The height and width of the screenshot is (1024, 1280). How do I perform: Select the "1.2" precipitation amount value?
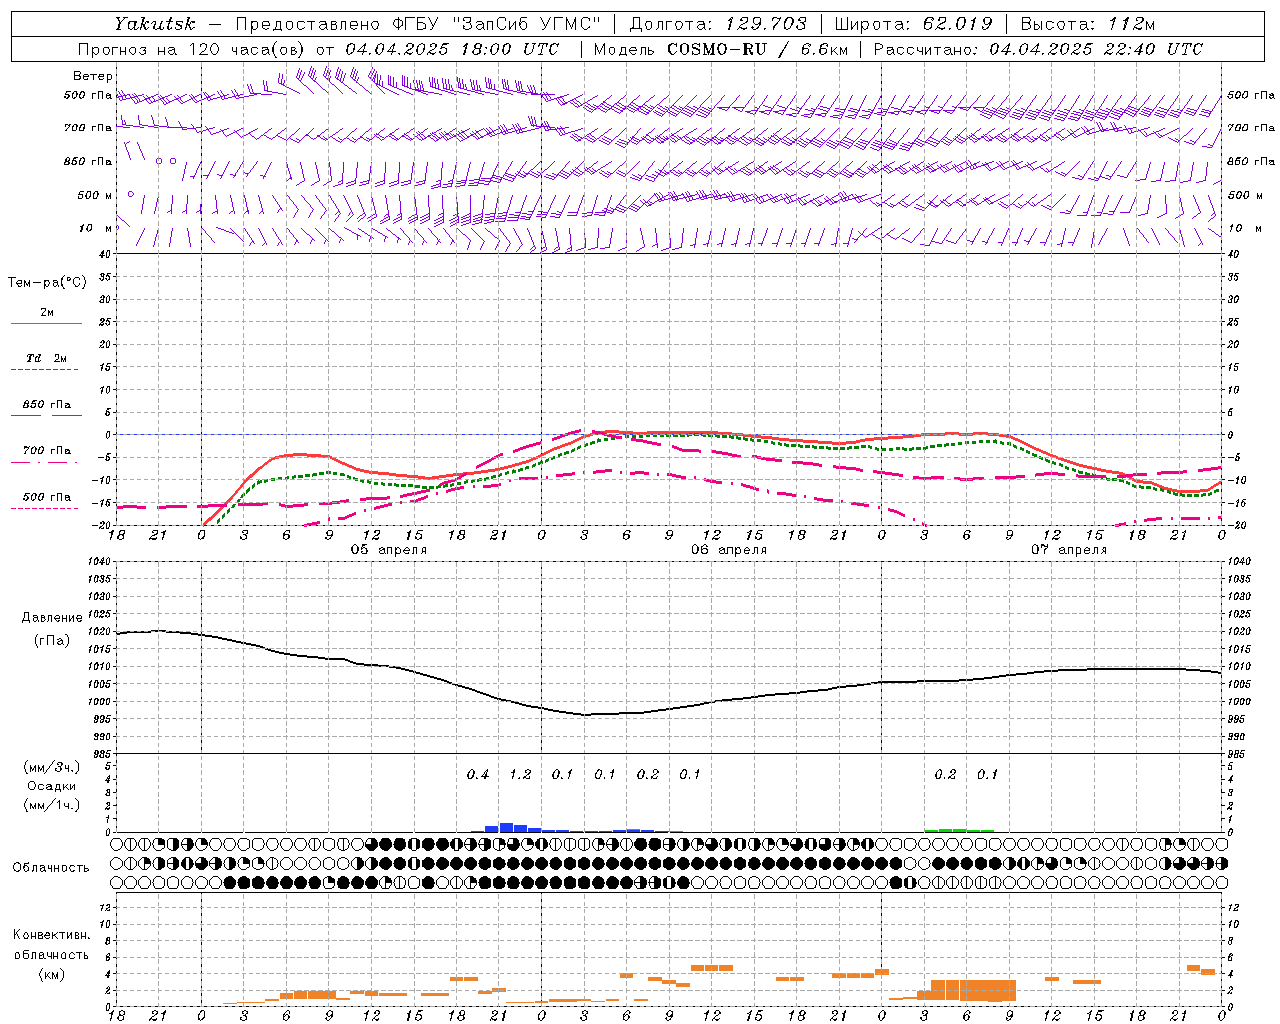coord(520,774)
